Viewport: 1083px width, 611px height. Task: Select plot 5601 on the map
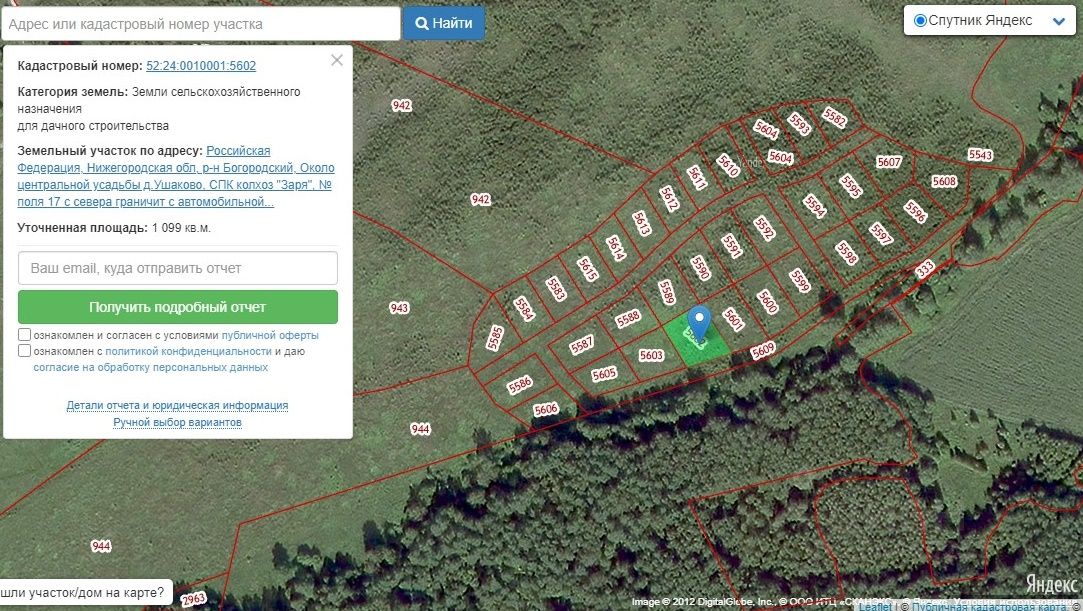pyautogui.click(x=733, y=318)
